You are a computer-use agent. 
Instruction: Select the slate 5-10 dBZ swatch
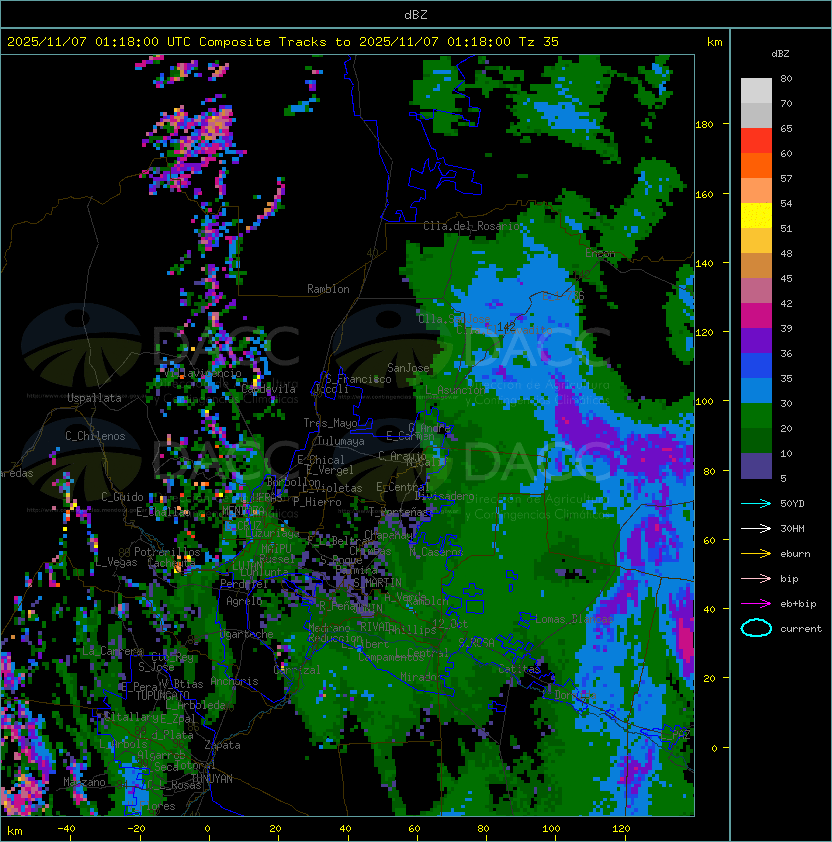756,466
